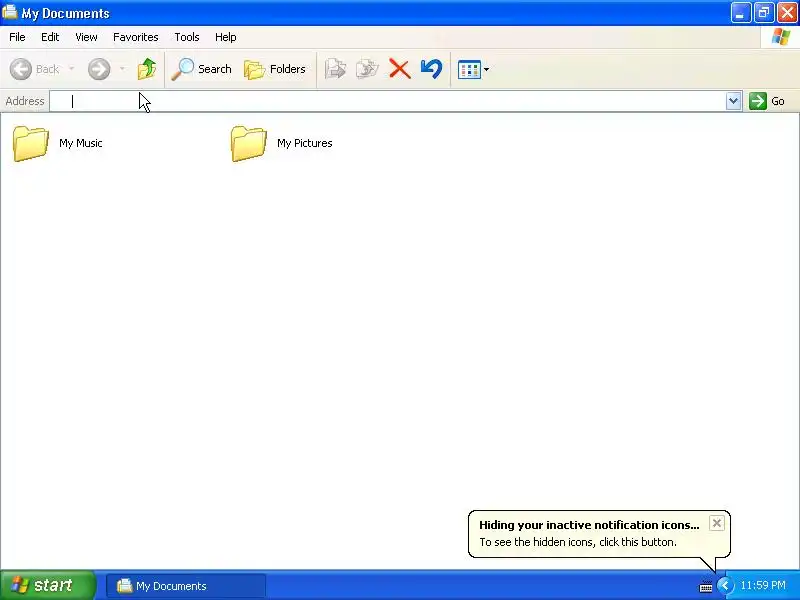Viewport: 800px width, 600px height.
Task: Expand the Forward history dropdown arrow
Action: [x=122, y=69]
